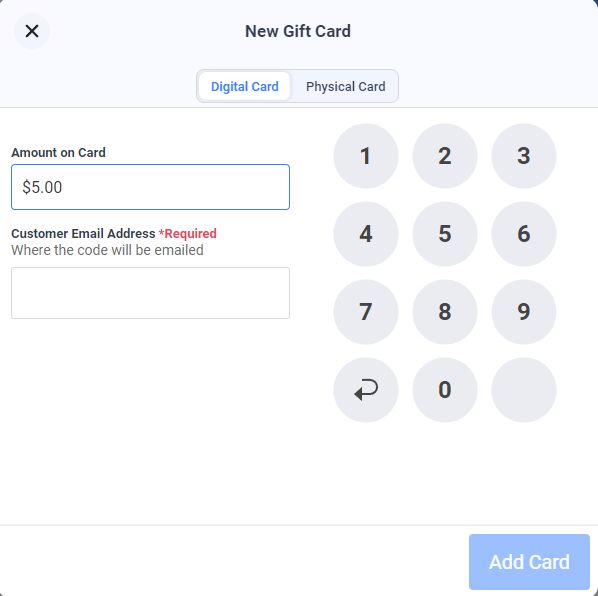Click the red Required label

click(x=188, y=233)
